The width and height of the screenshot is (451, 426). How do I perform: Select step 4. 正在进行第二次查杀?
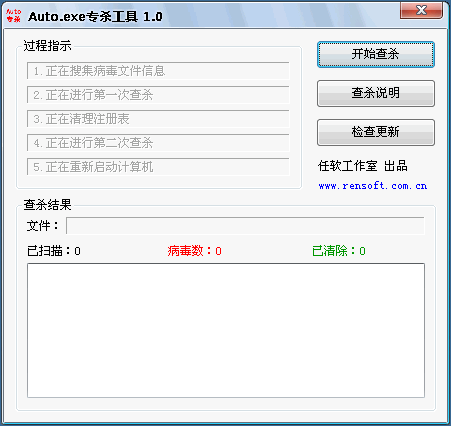click(x=158, y=143)
